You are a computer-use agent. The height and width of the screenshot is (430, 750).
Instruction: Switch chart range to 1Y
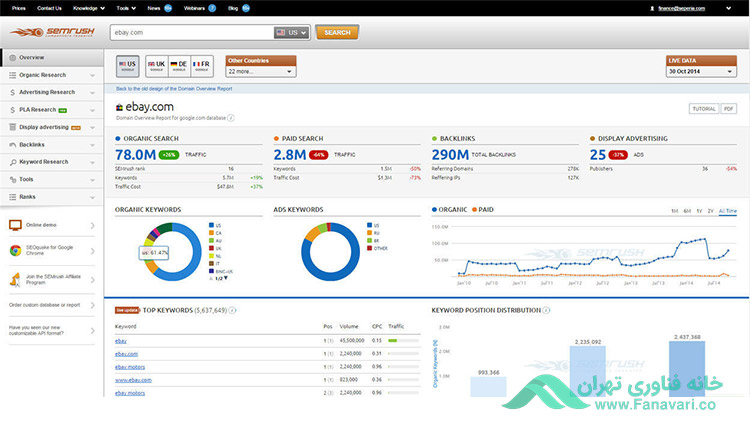tap(699, 211)
